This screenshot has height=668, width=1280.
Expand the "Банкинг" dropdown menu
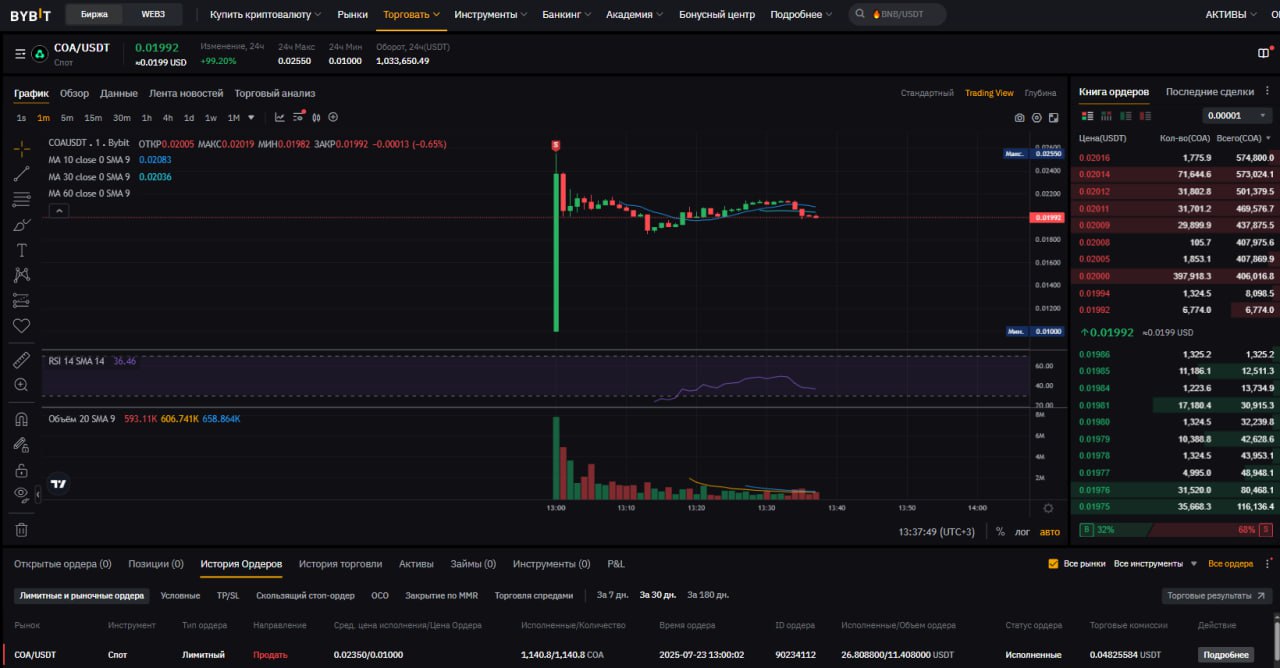pyautogui.click(x=567, y=15)
